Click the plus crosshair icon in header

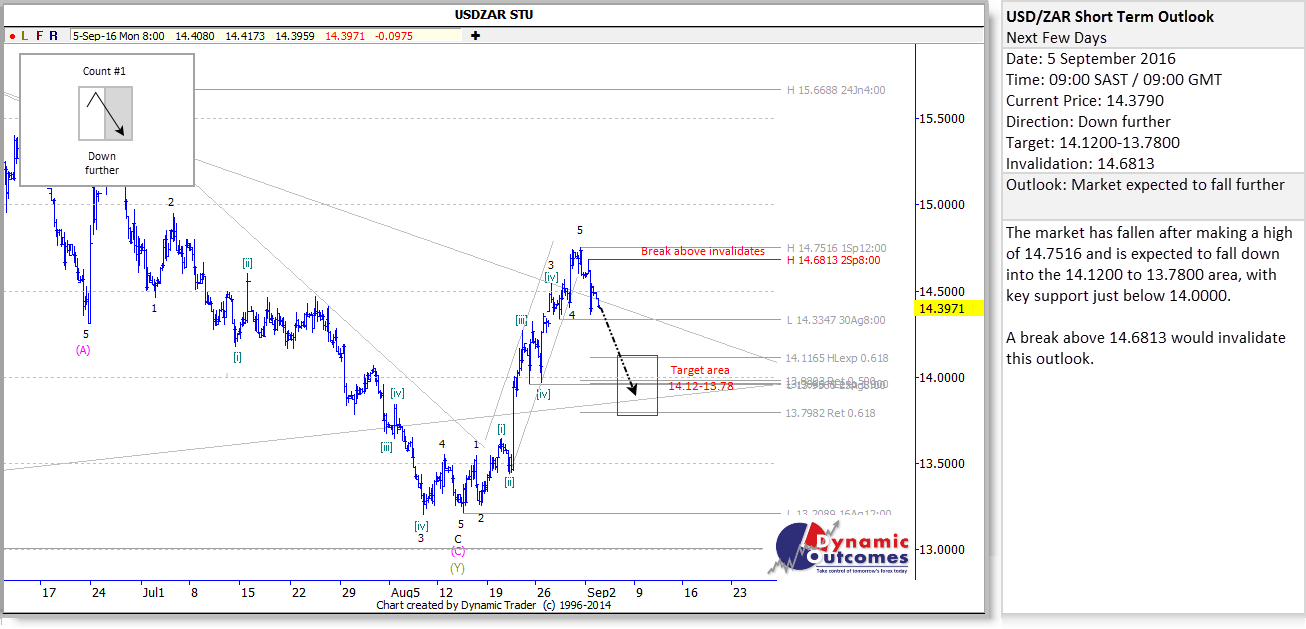coord(475,36)
